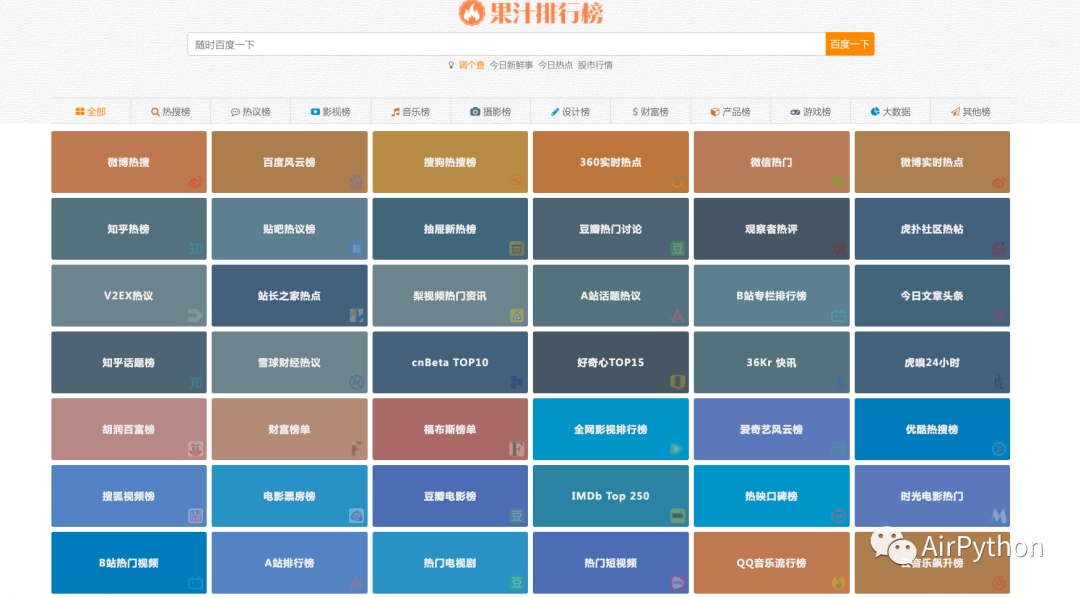The width and height of the screenshot is (1080, 598).
Task: Open the 豆瓣电影榜 card
Action: 450,496
